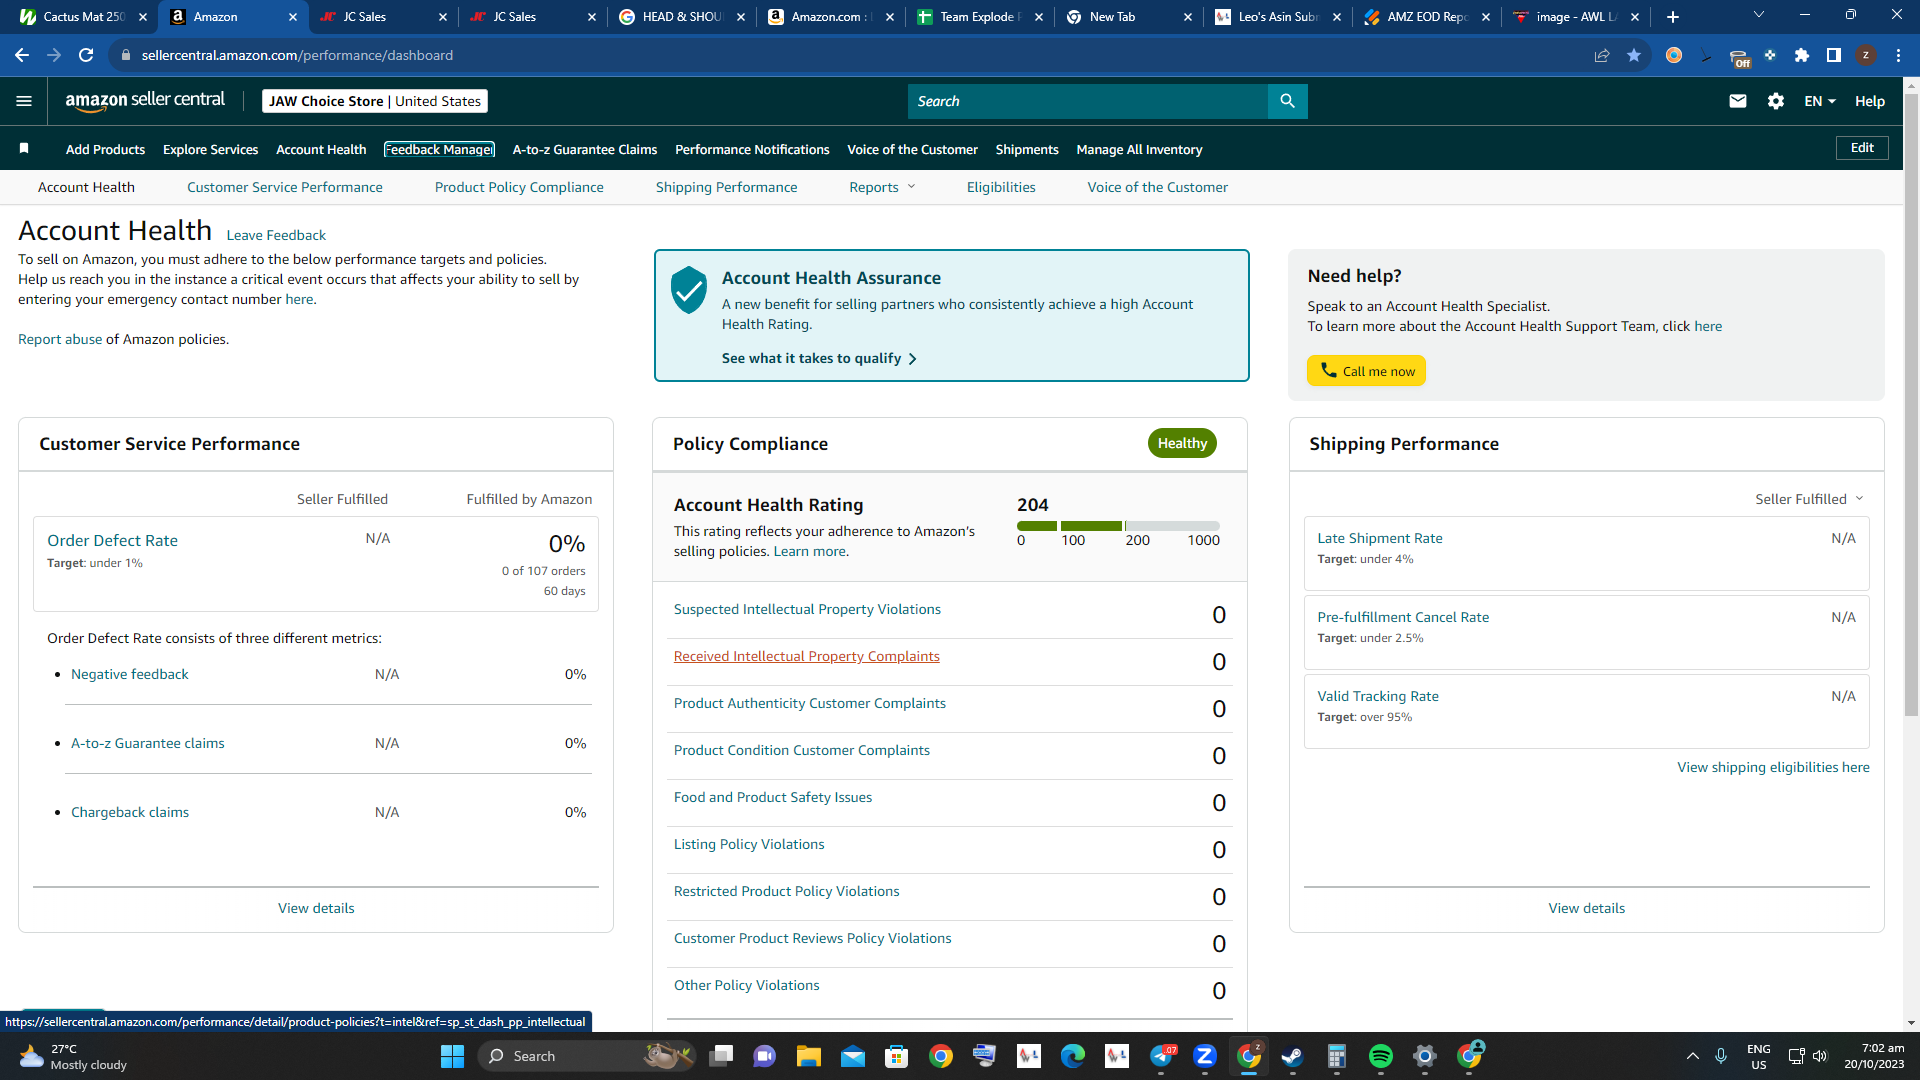Click Report abuse link
Image resolution: width=1920 pixels, height=1080 pixels.
click(x=60, y=339)
